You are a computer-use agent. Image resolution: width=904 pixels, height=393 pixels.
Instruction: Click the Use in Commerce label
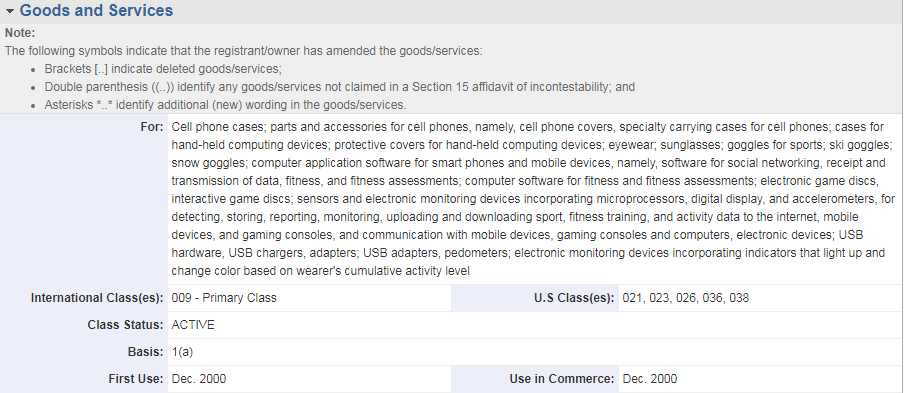point(562,379)
